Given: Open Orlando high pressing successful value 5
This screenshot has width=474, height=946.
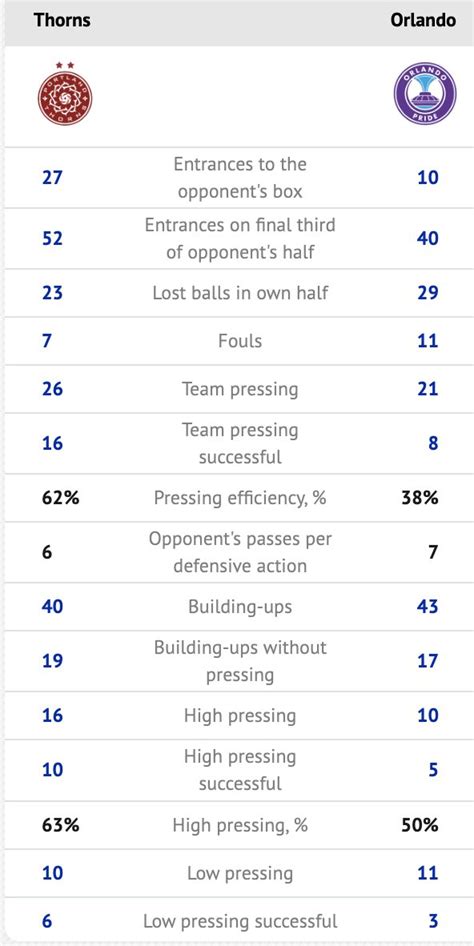Looking at the screenshot, I should 433,770.
